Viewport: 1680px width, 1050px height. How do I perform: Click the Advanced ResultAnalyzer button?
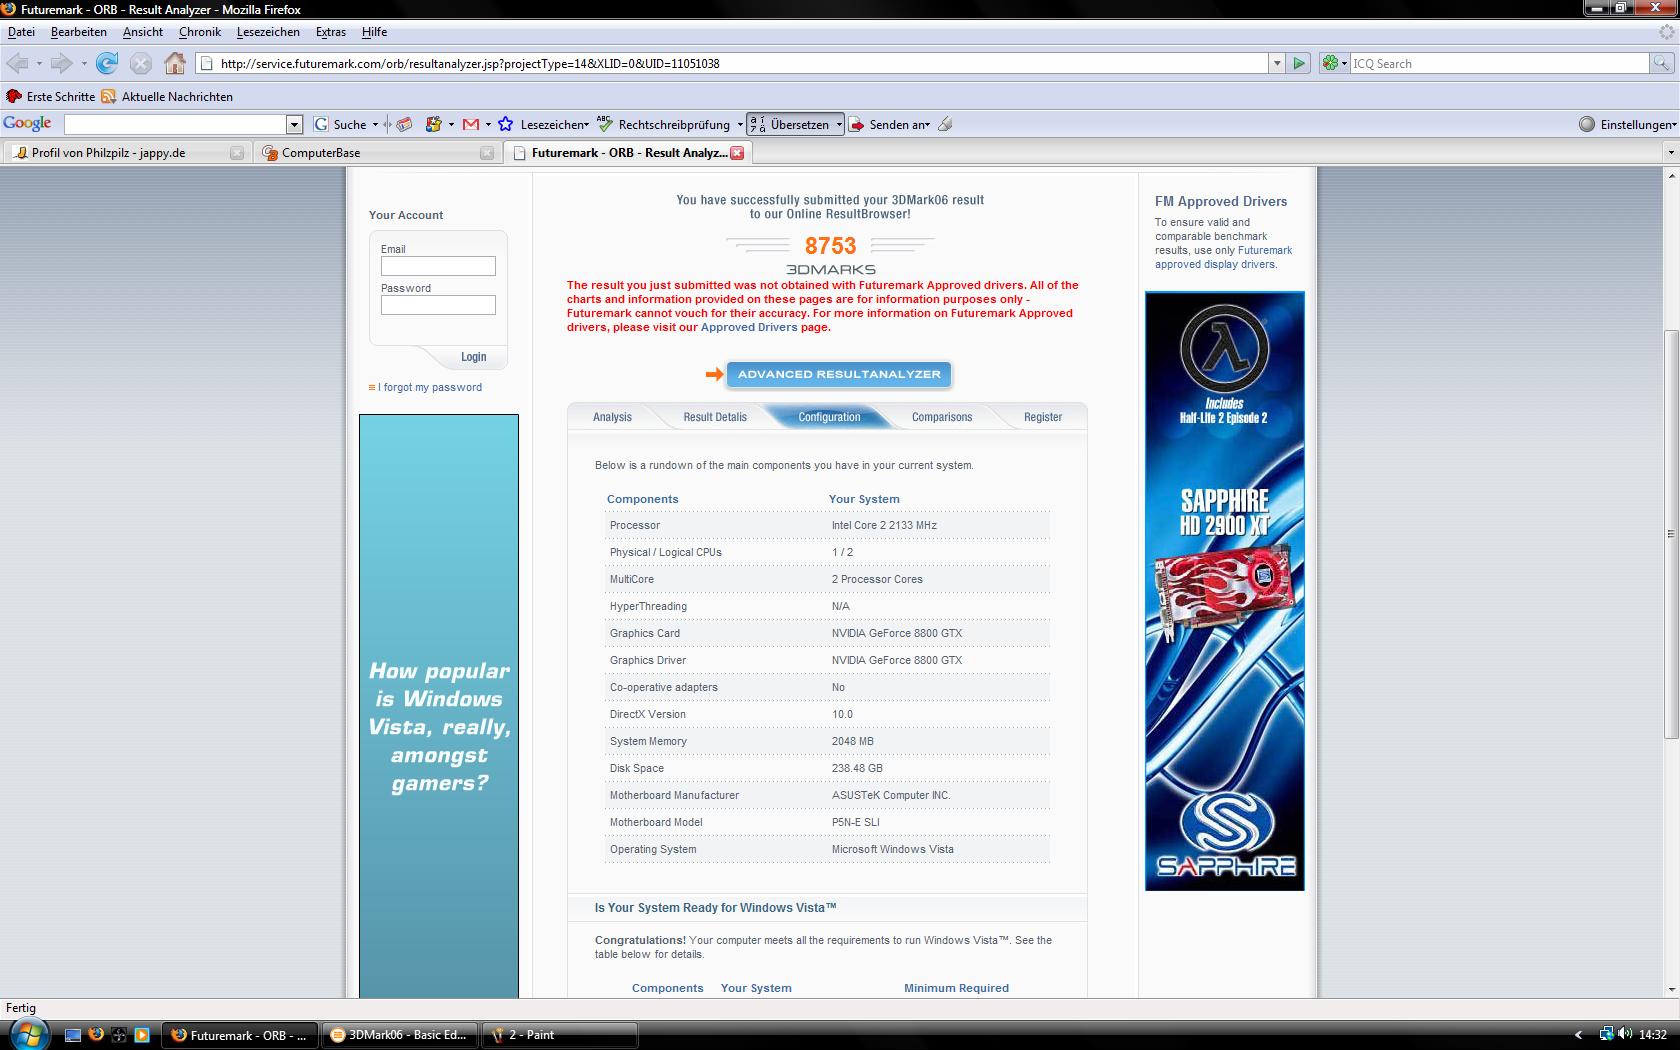839,374
